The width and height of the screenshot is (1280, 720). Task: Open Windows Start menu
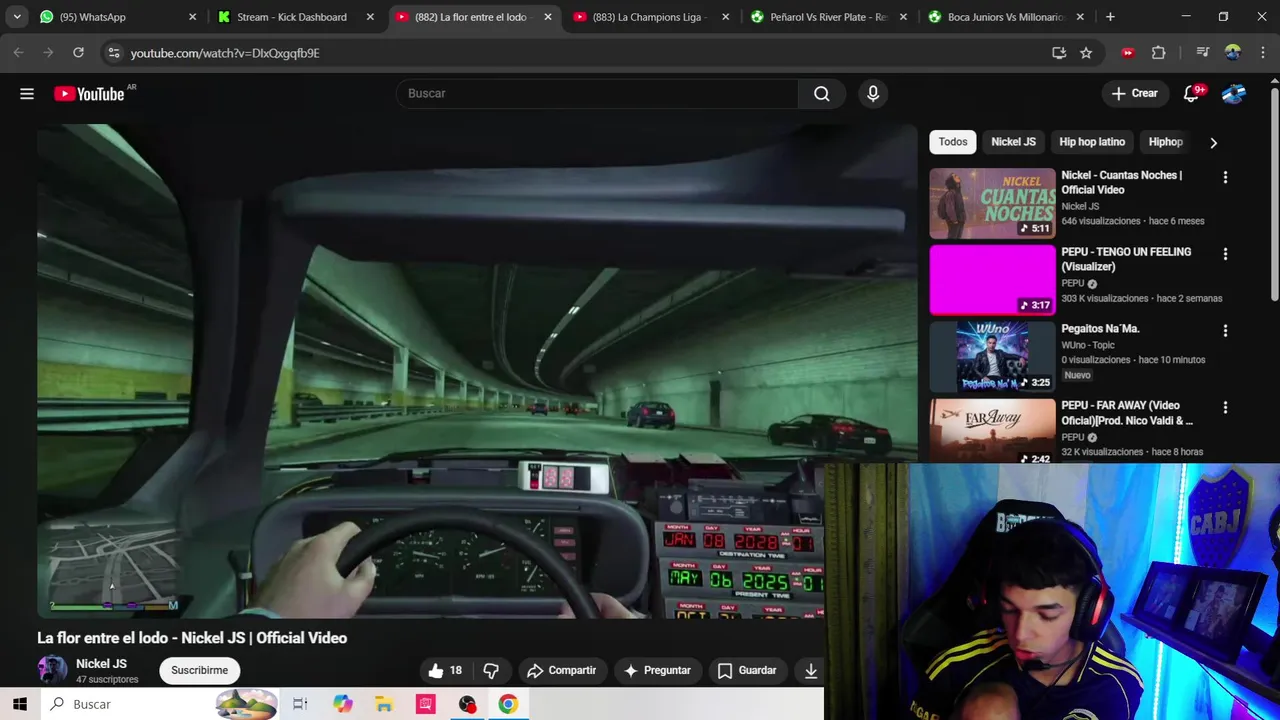pyautogui.click(x=20, y=704)
